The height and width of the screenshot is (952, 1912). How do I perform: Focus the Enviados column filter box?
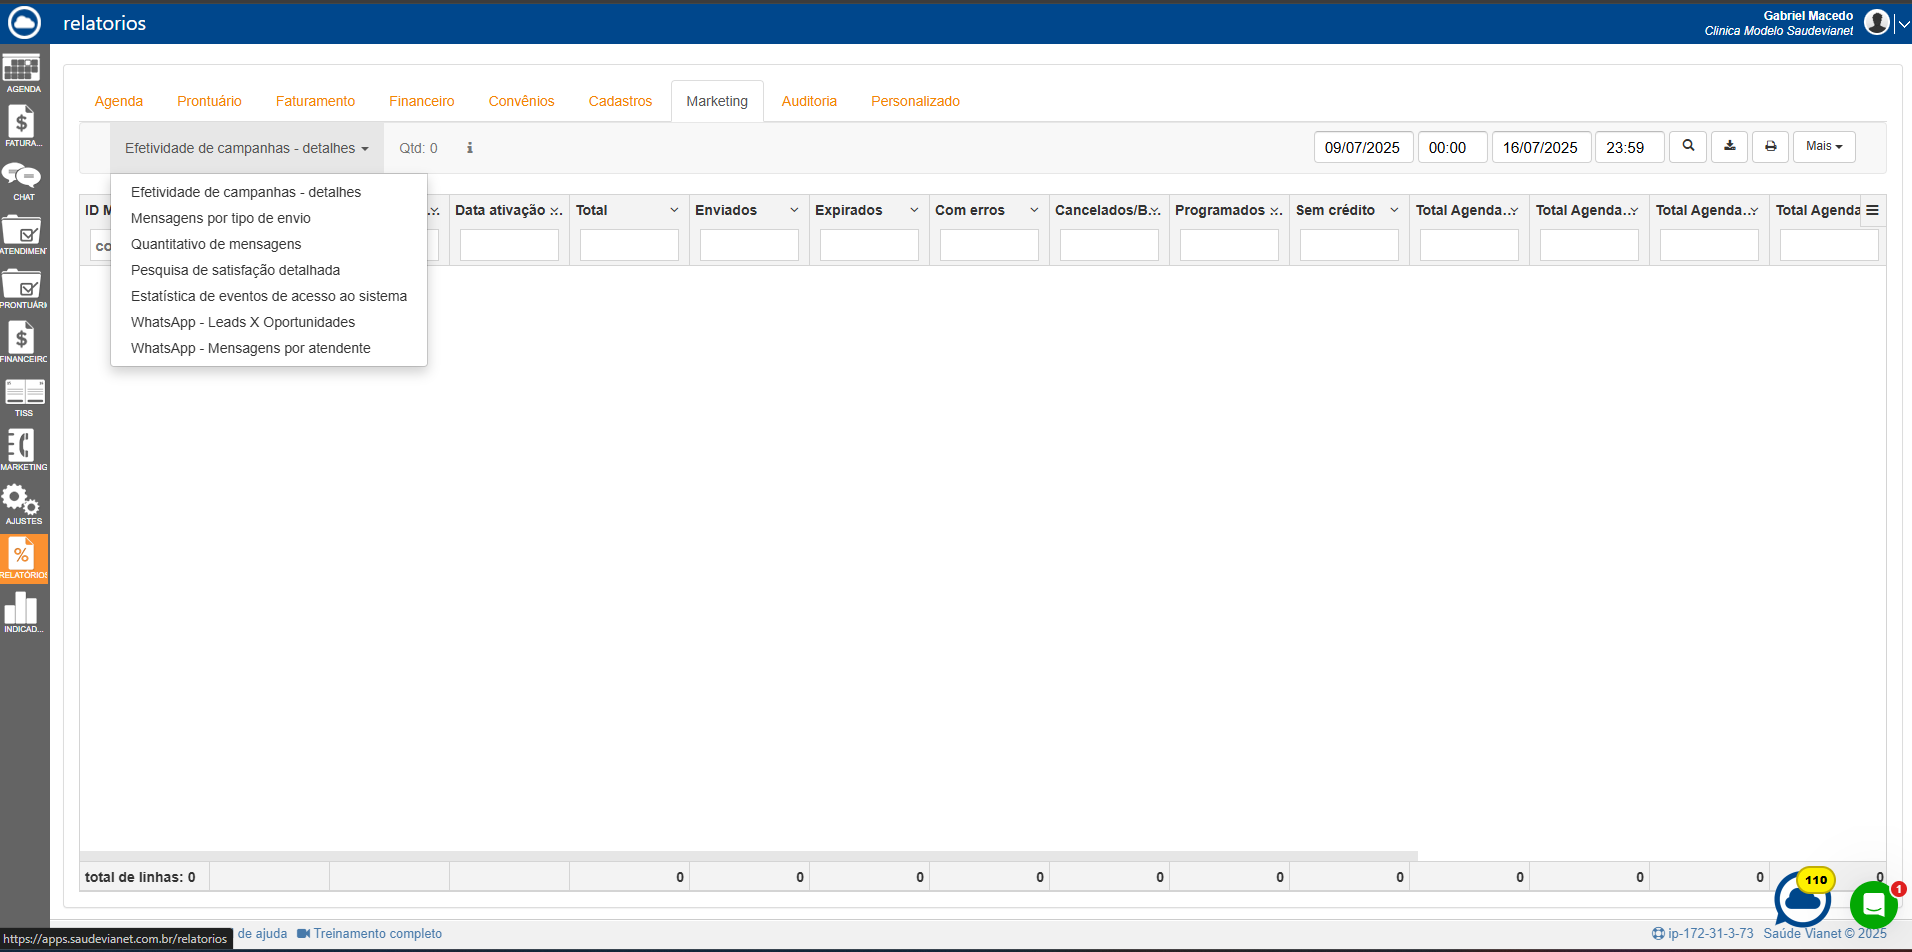[x=749, y=245]
